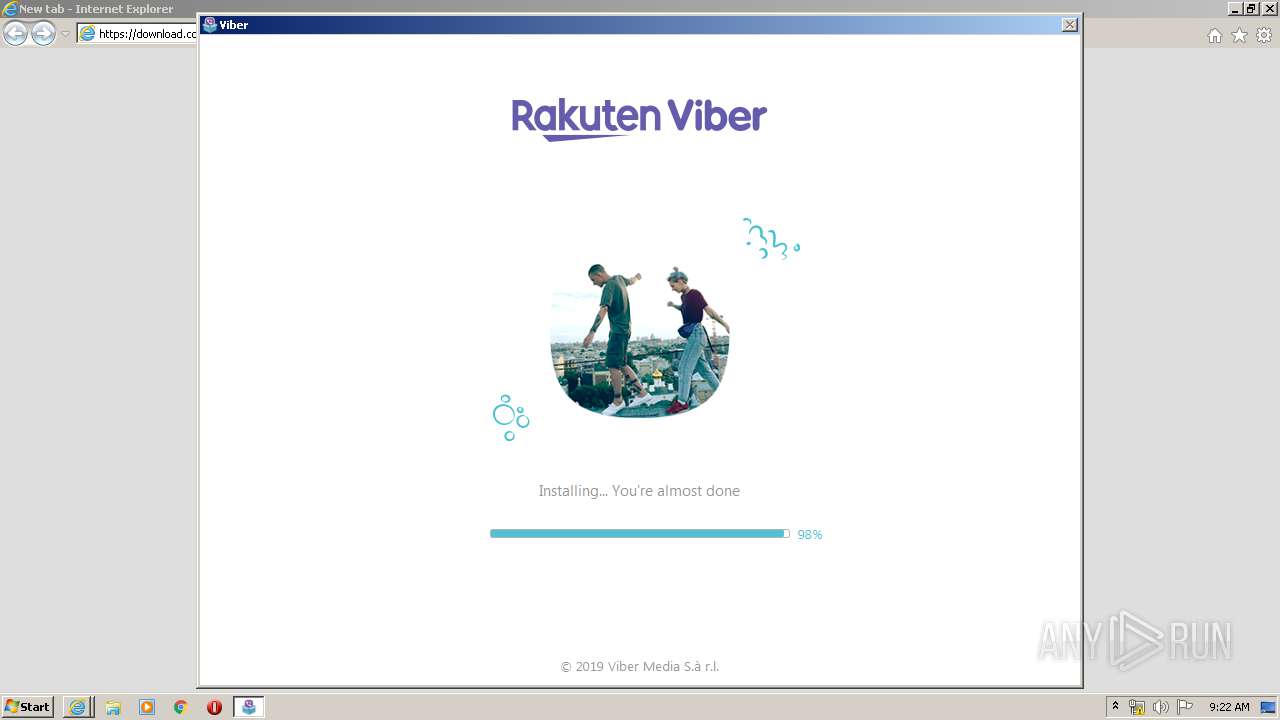Click the Internet Explorer title bar icon
1280x720 pixels.
click(10, 8)
